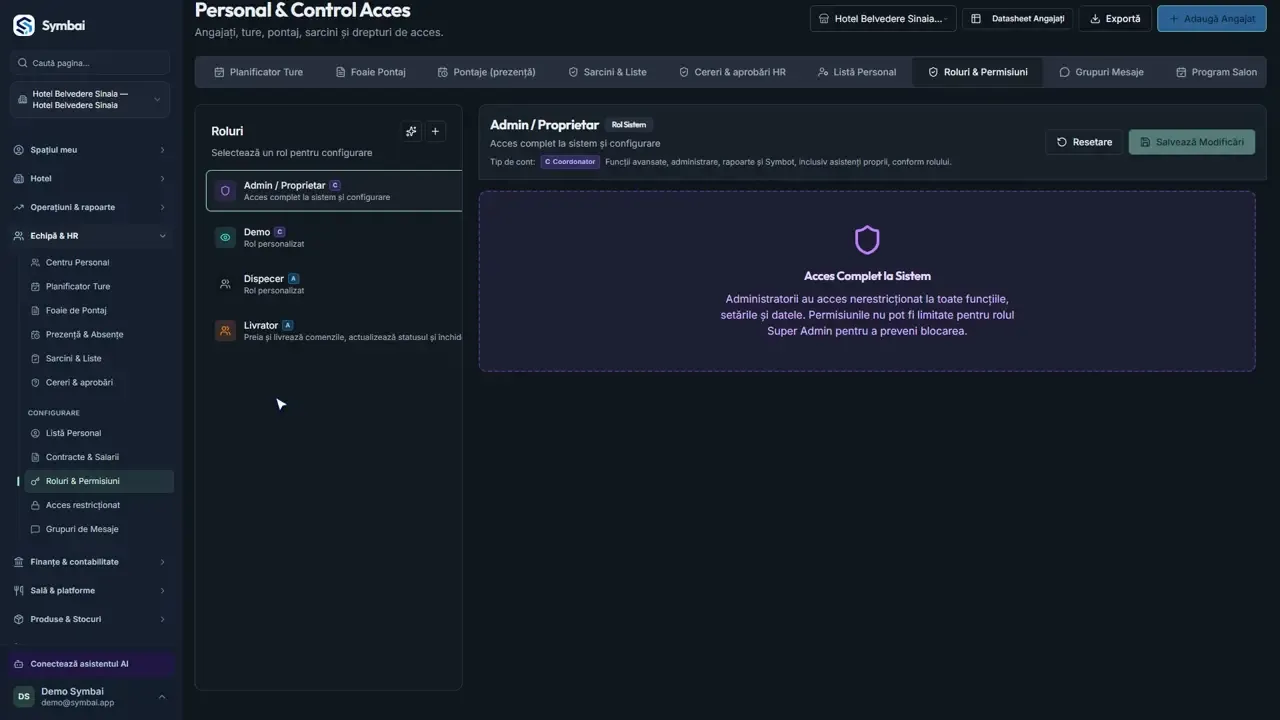The height and width of the screenshot is (720, 1280).
Task: Click the Produse & Stocuri box icon
Action: click(x=19, y=620)
